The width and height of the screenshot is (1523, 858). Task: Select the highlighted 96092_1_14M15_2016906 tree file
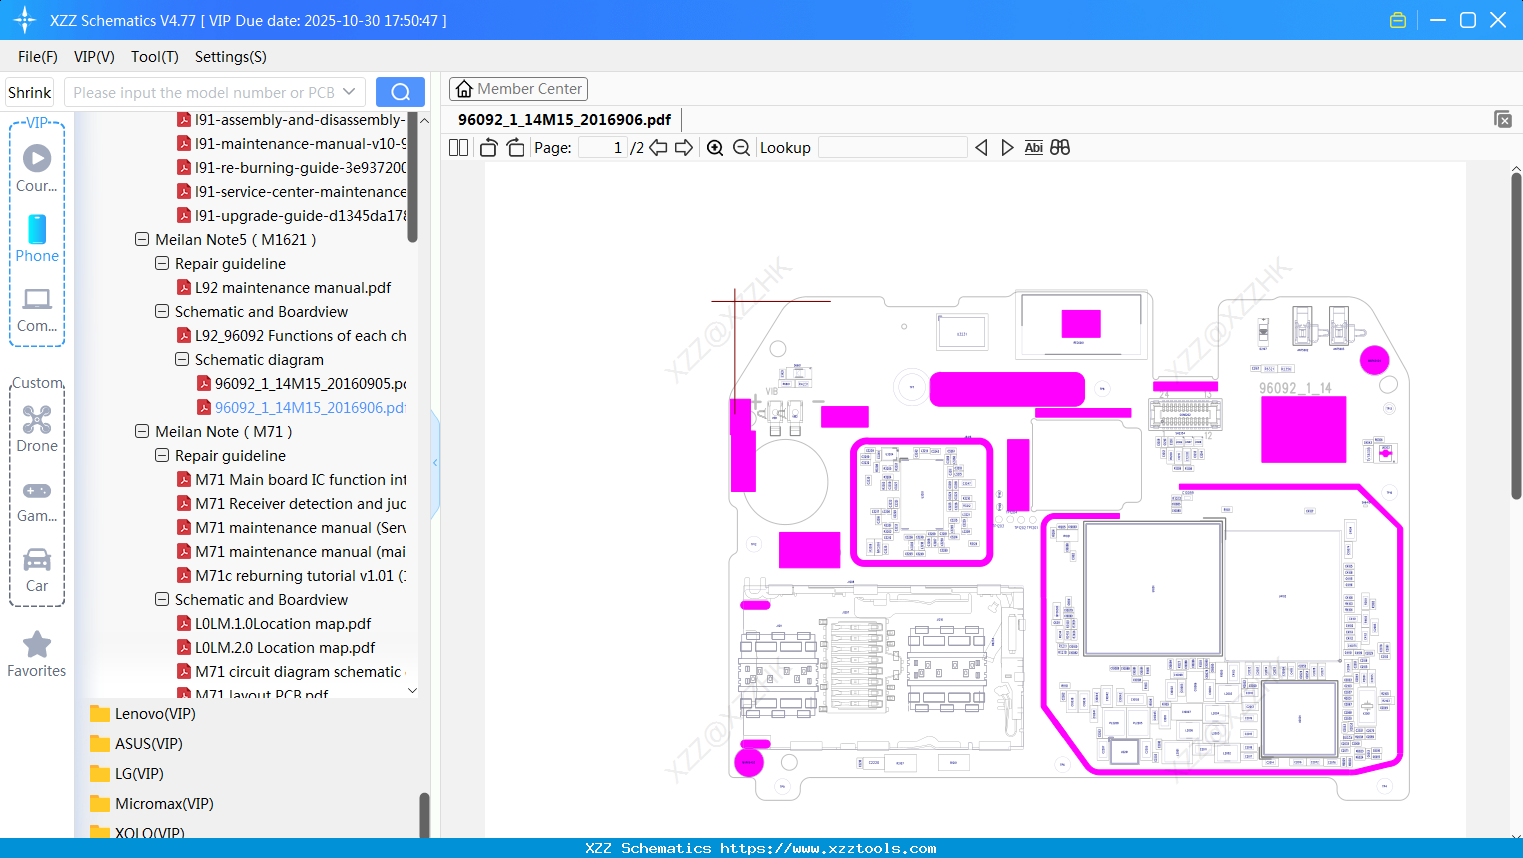tap(302, 408)
